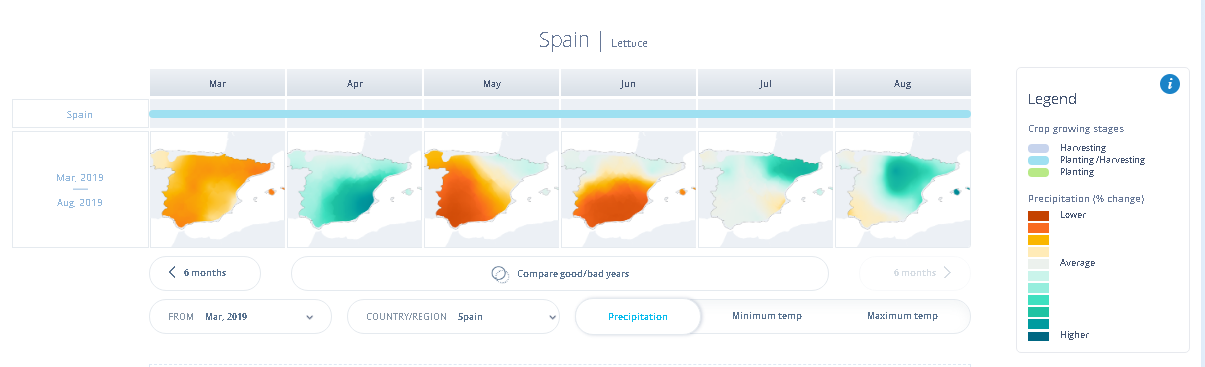Click the clock icon beside Compare good/bad years
Image resolution: width=1205 pixels, height=367 pixels.
coord(500,273)
